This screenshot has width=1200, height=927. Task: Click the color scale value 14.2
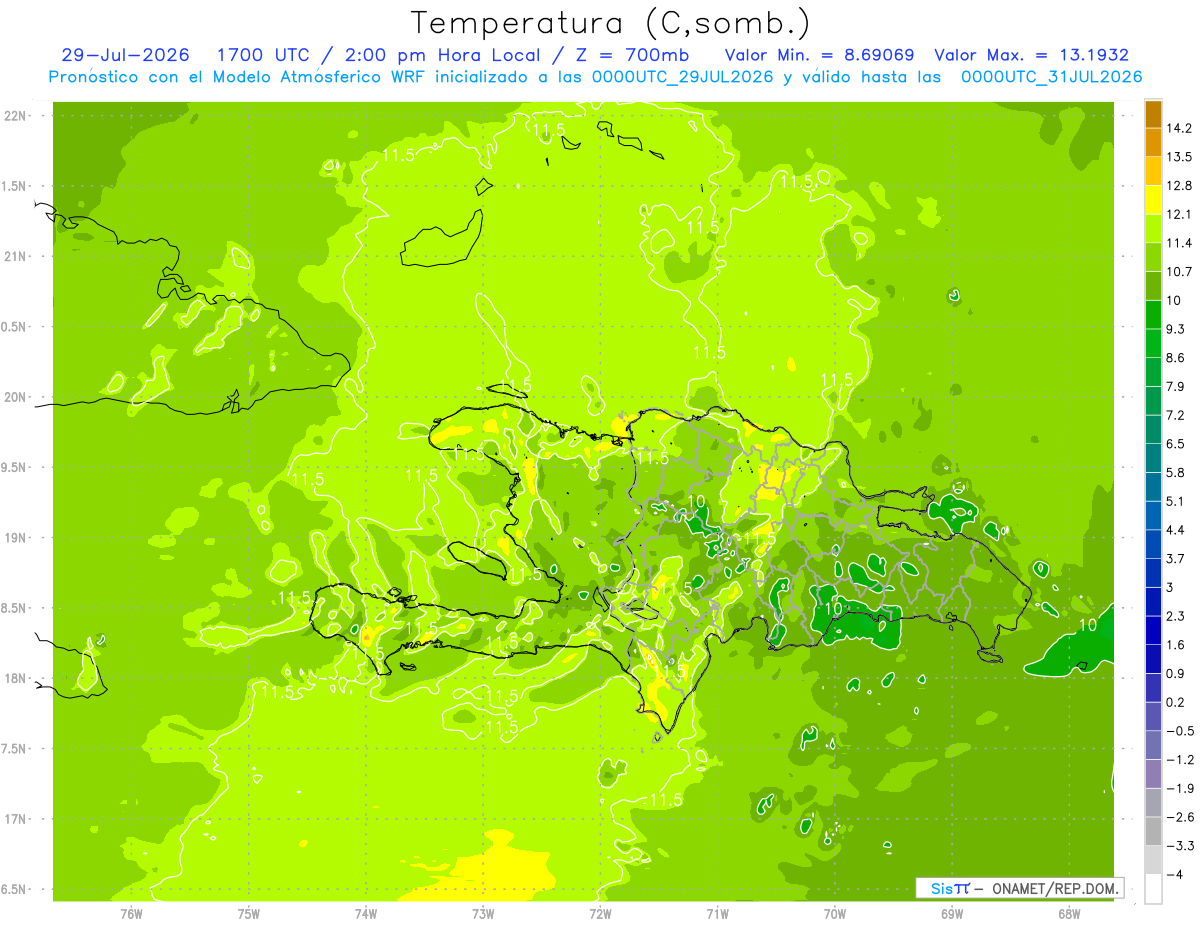pyautogui.click(x=1180, y=128)
